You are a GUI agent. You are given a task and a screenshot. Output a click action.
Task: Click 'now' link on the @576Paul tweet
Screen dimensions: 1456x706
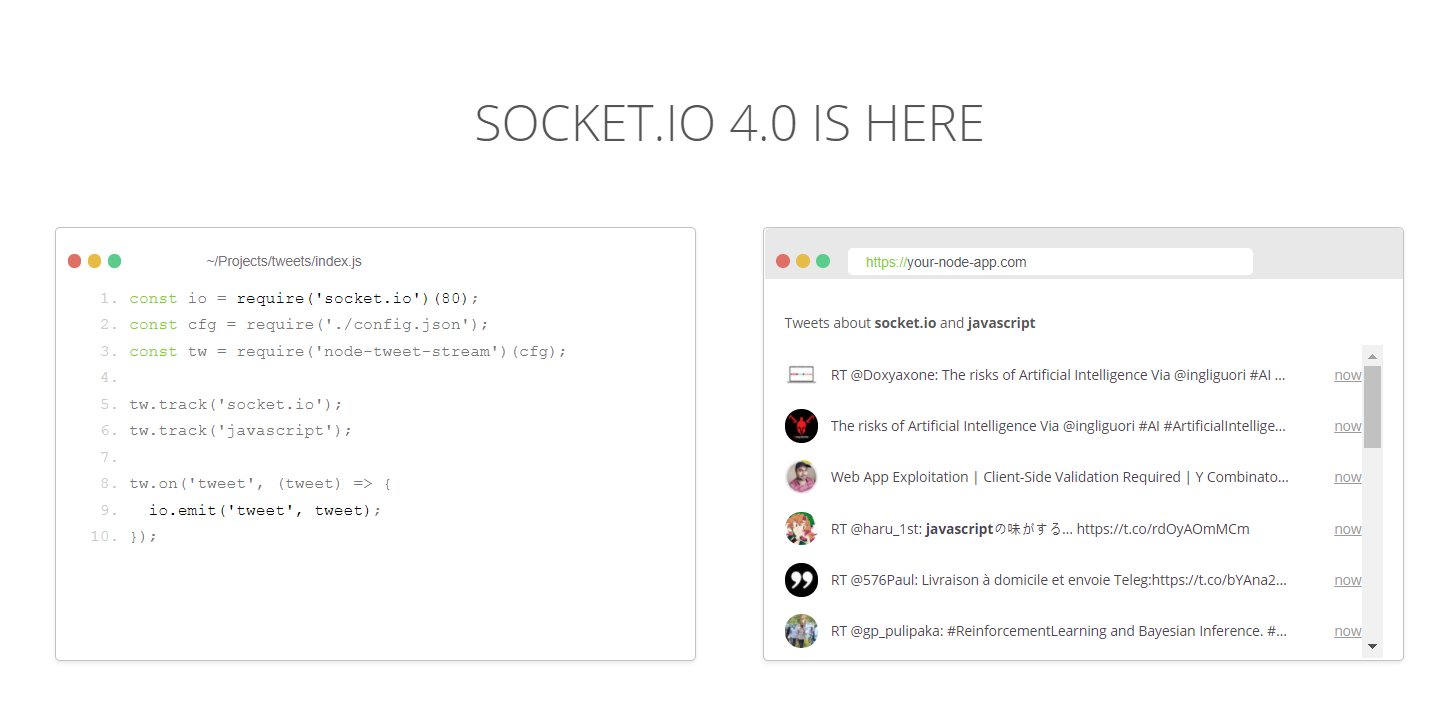[1348, 580]
